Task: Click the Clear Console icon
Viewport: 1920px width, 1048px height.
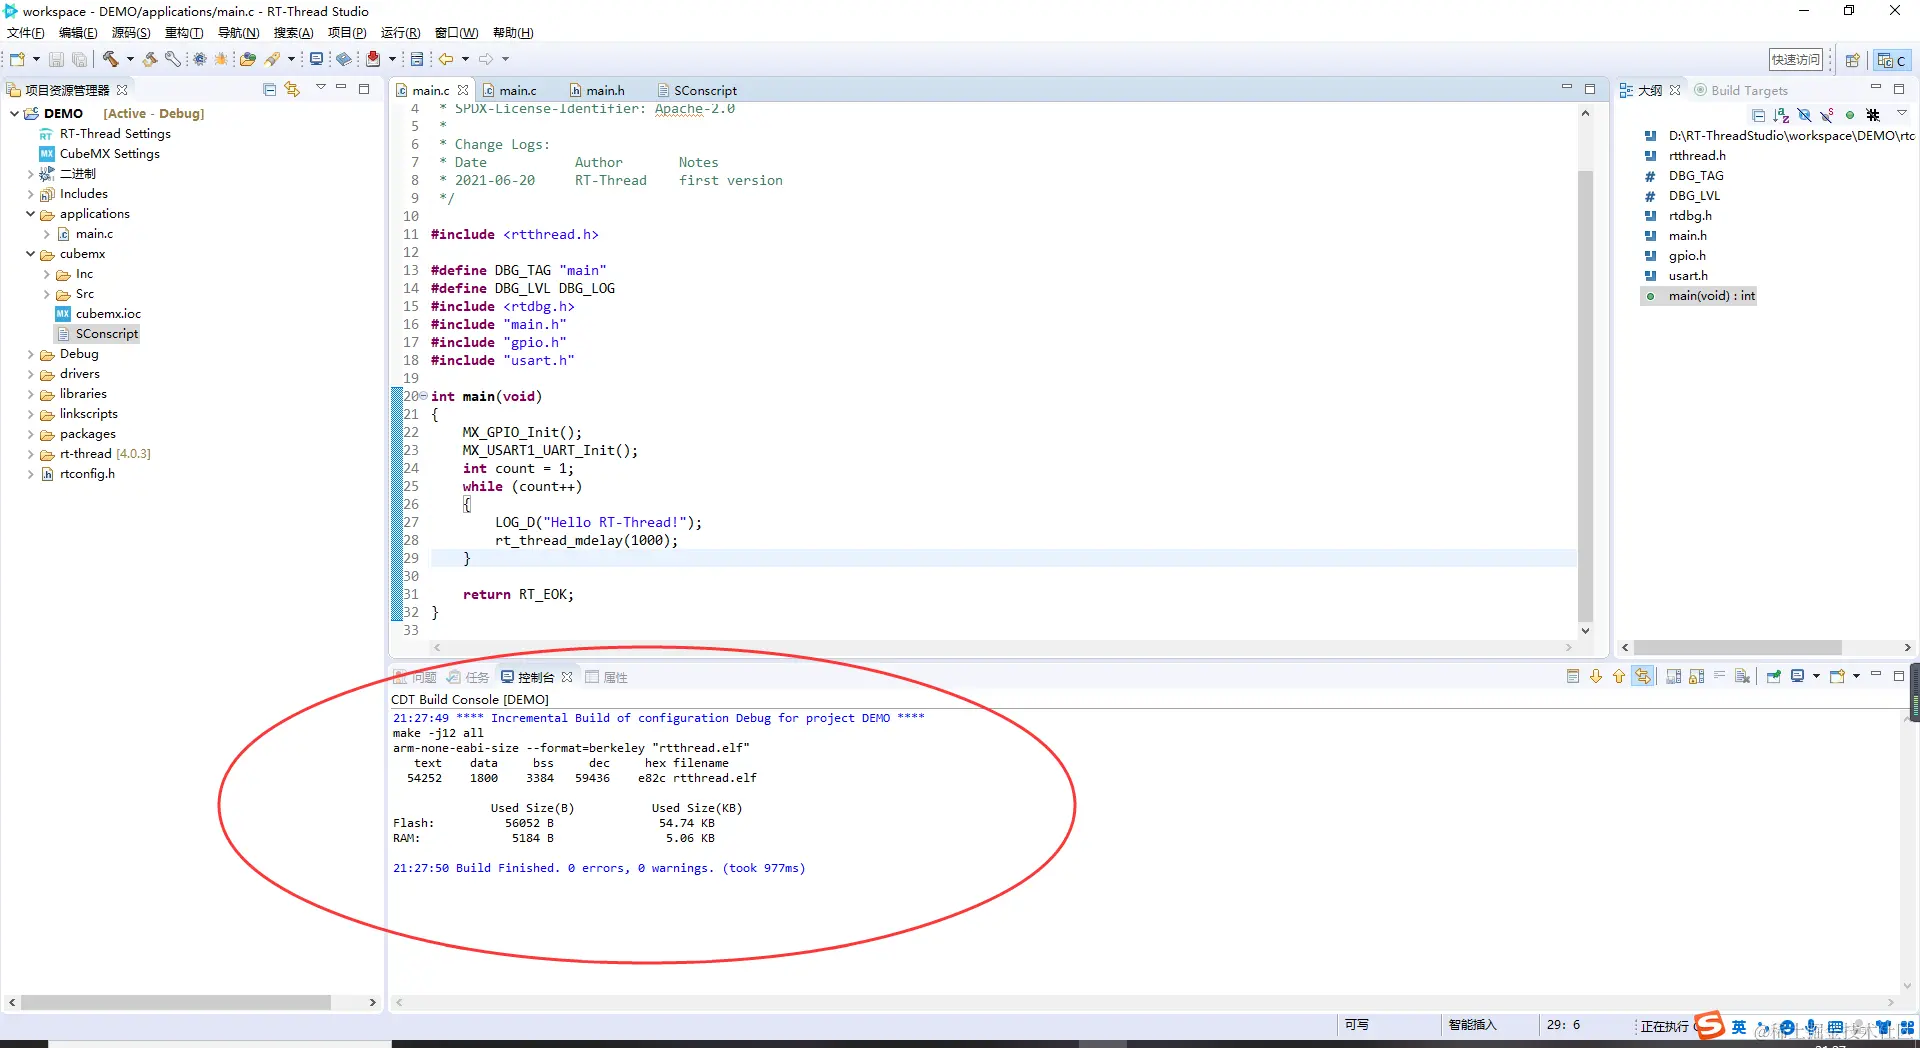Action: coord(1742,677)
